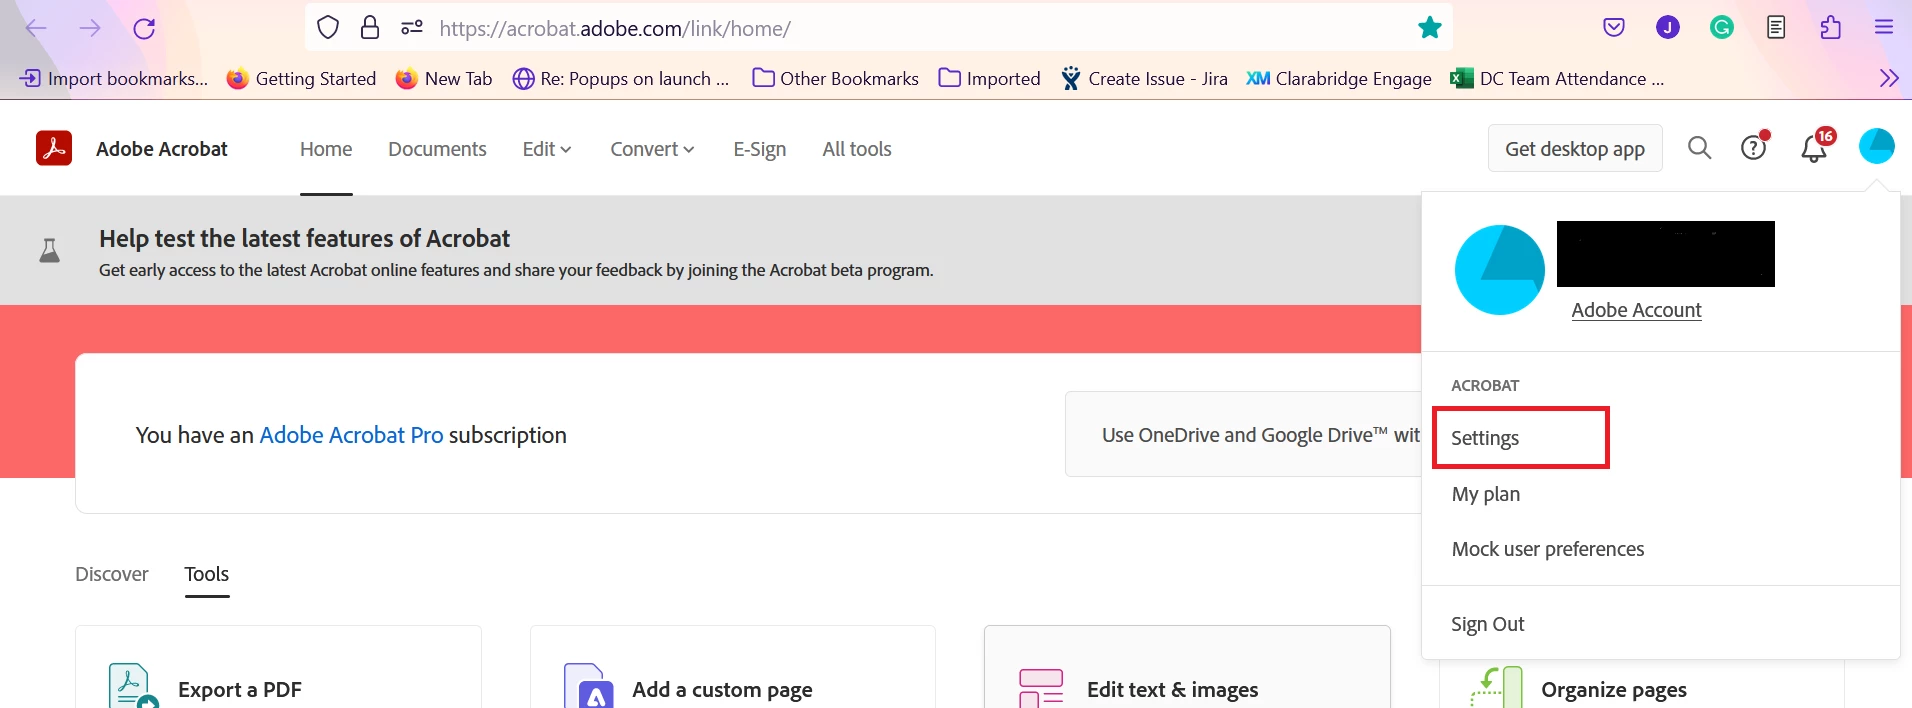Expand the Edit dropdown menu
The image size is (1912, 708).
(546, 149)
